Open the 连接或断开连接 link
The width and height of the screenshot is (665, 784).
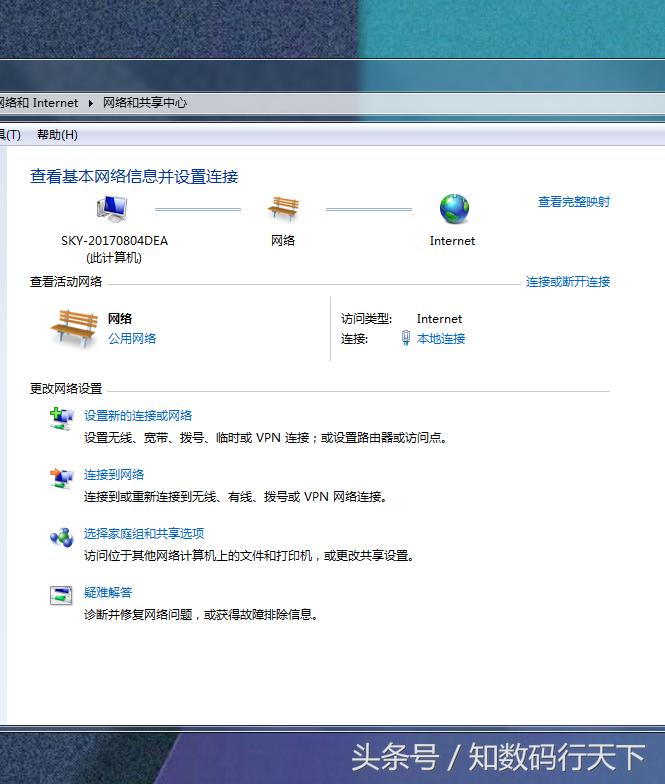pyautogui.click(x=567, y=282)
